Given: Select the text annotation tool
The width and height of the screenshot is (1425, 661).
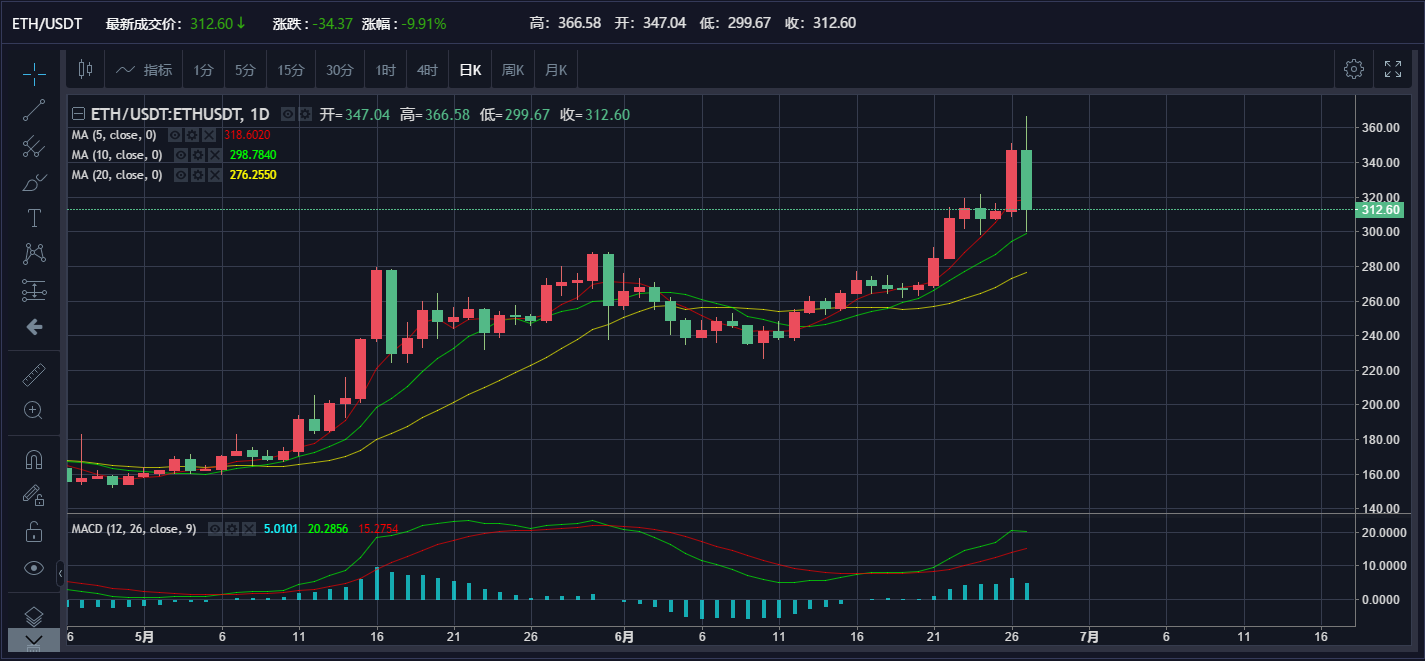Looking at the screenshot, I should tap(34, 218).
